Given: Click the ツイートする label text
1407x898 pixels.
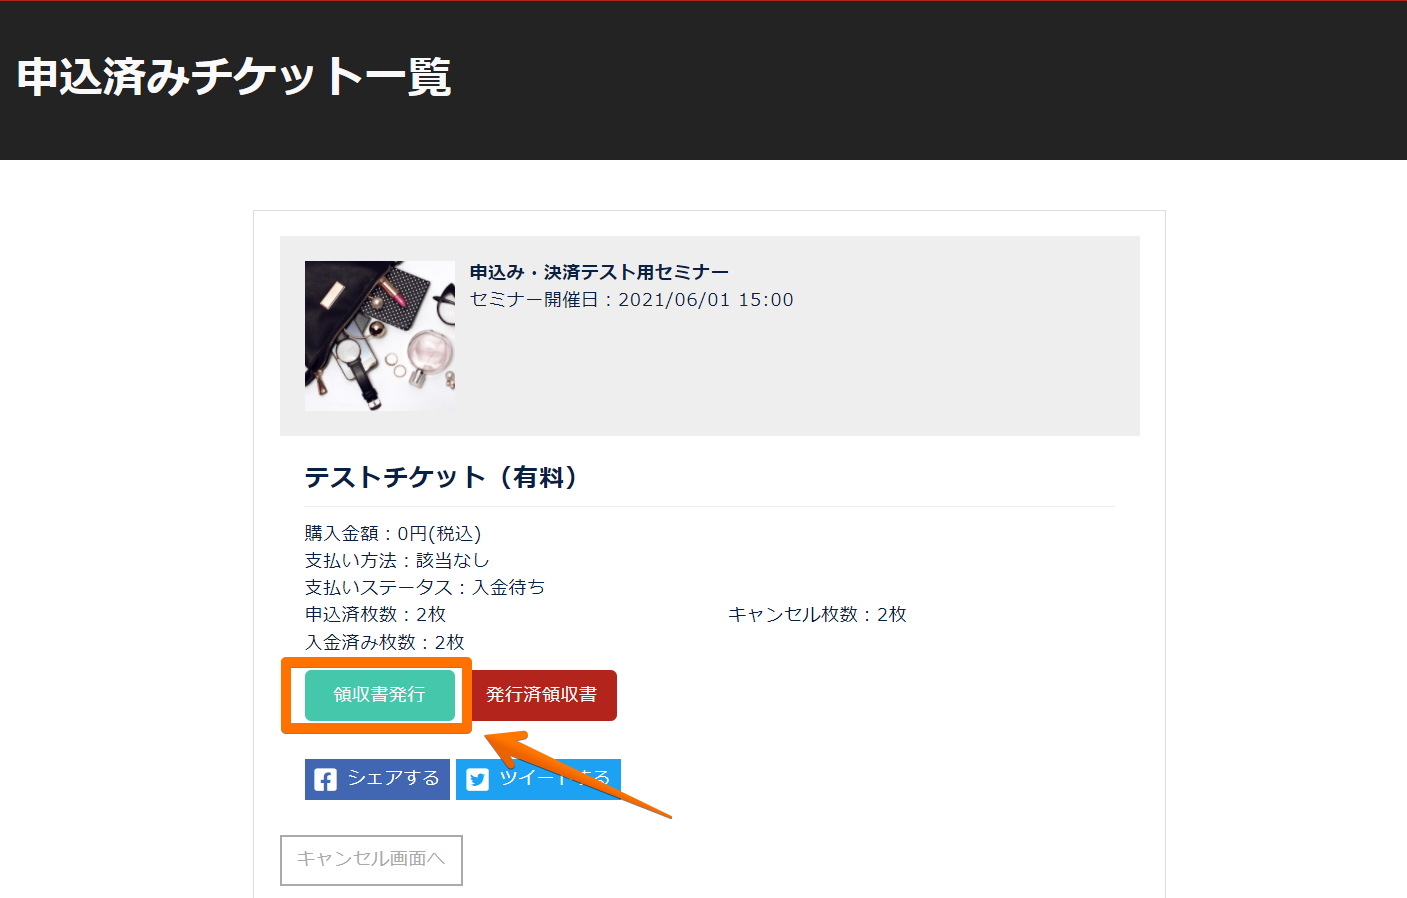Looking at the screenshot, I should (x=554, y=778).
